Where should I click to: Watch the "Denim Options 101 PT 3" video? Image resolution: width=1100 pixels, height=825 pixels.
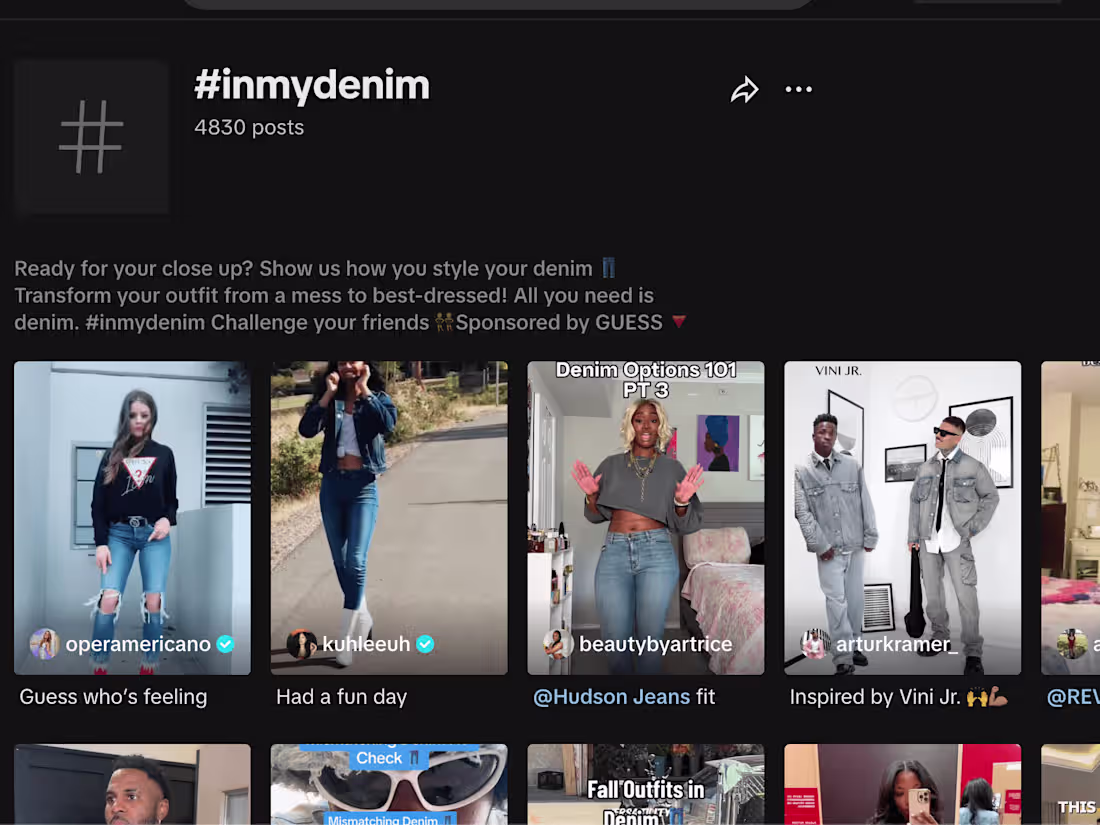[645, 500]
